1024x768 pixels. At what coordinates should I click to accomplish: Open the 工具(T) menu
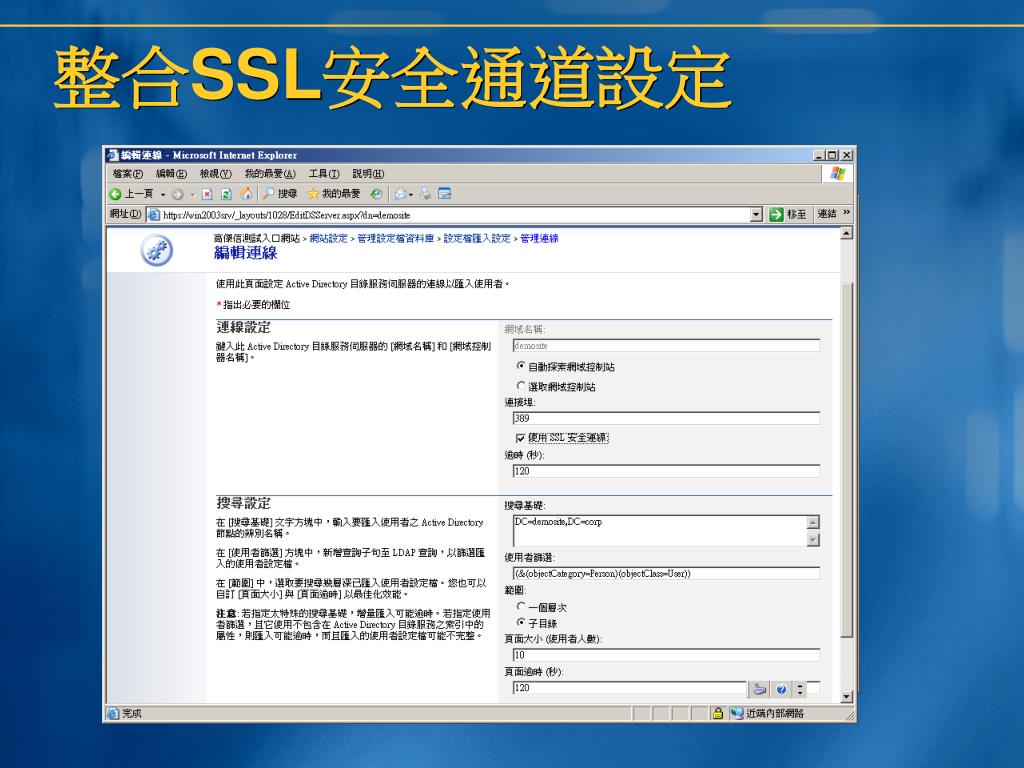324,174
